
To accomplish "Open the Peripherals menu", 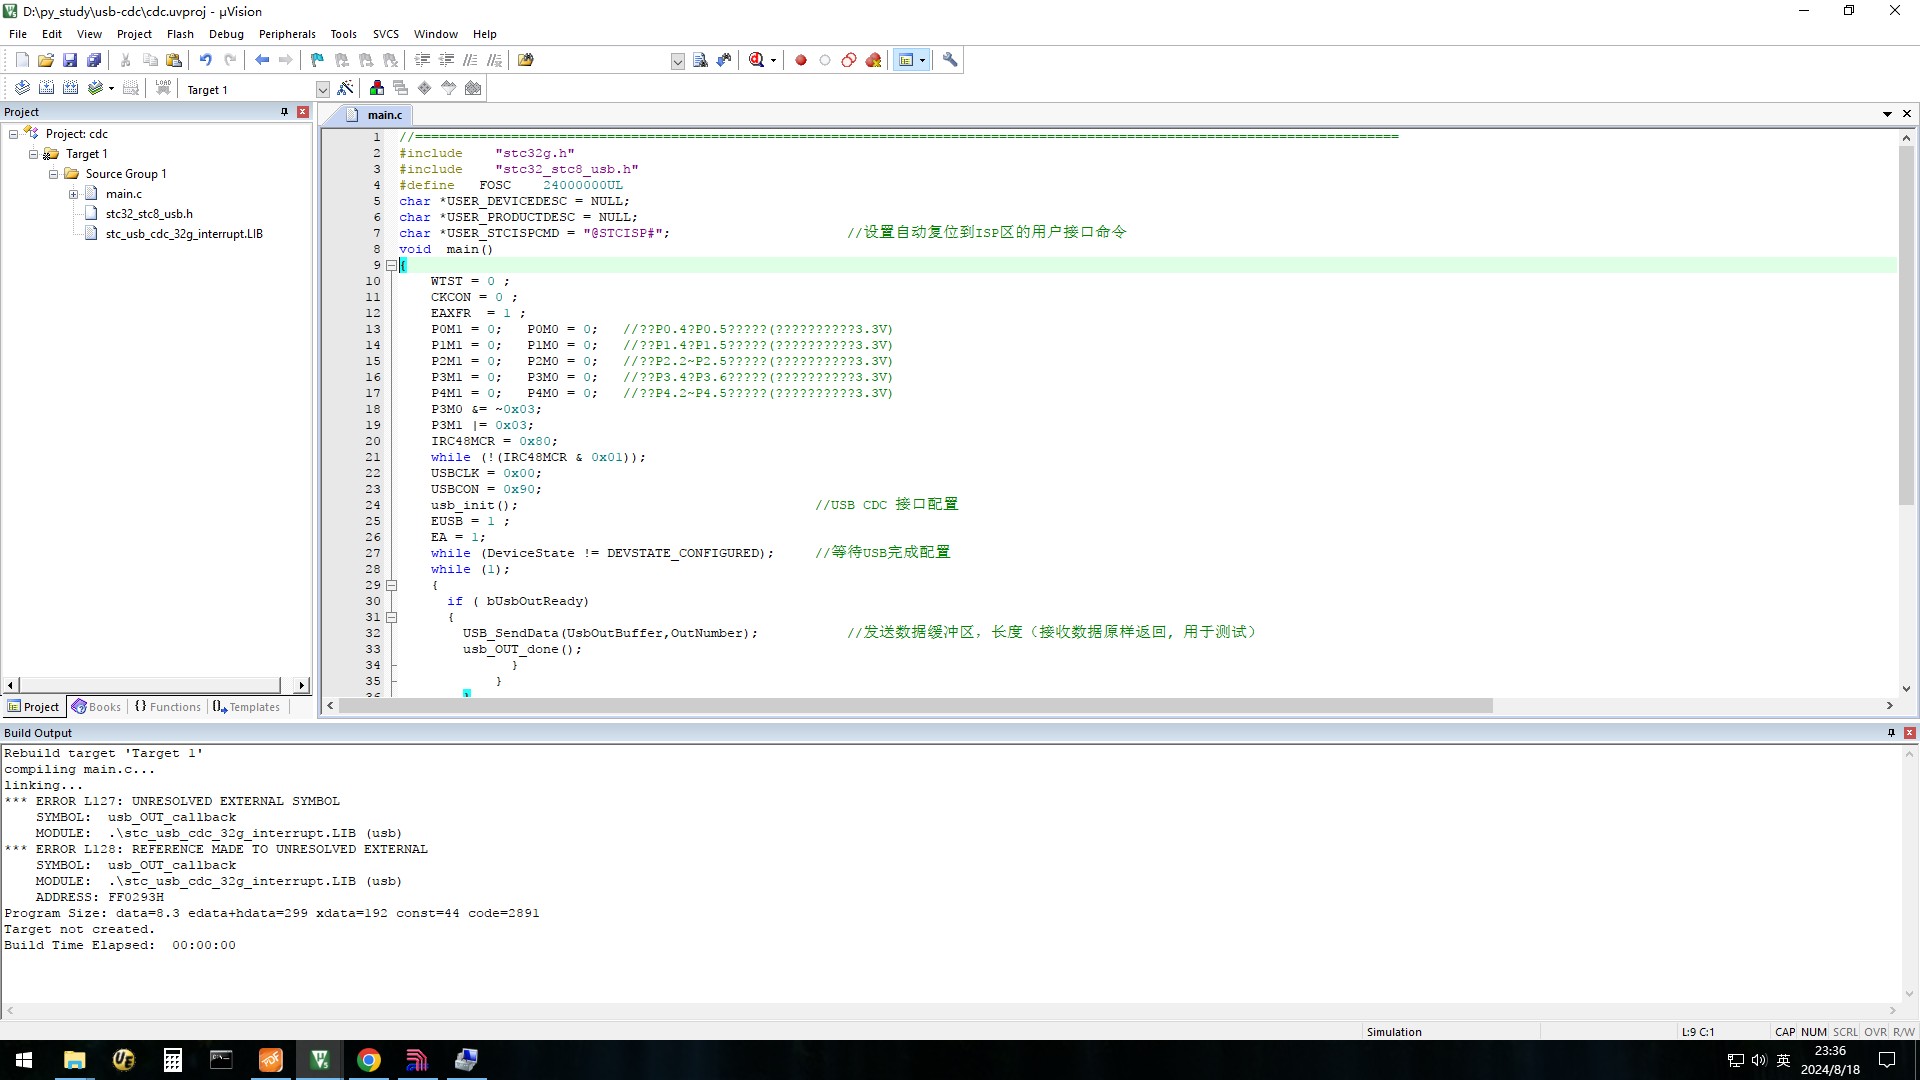I will pyautogui.click(x=286, y=34).
